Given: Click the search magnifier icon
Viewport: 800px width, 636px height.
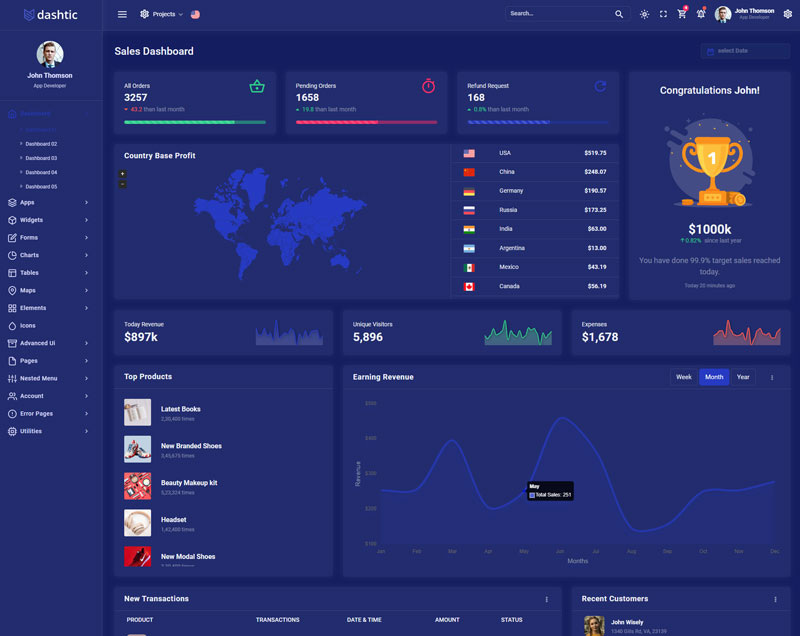Looking at the screenshot, I should pyautogui.click(x=619, y=14).
